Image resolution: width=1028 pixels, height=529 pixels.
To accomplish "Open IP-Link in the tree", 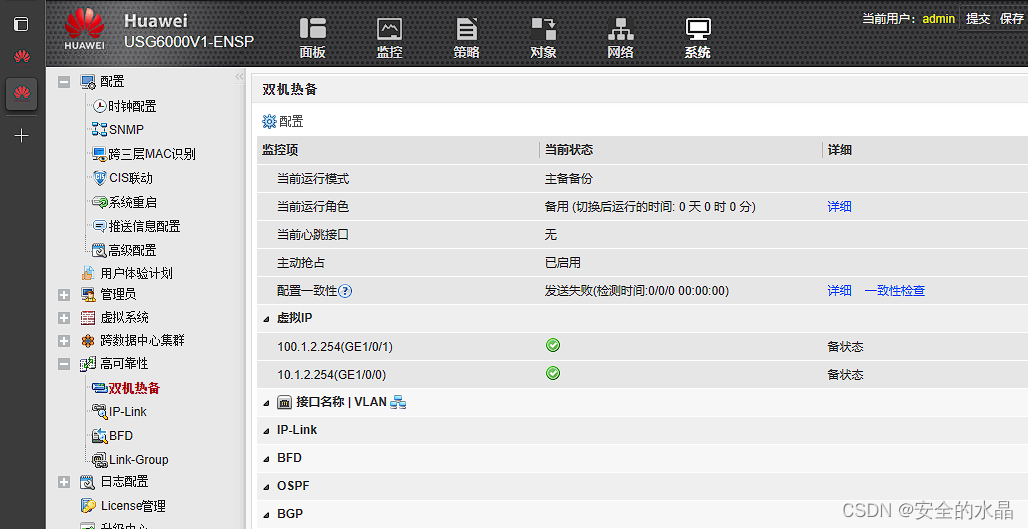I will 127,412.
